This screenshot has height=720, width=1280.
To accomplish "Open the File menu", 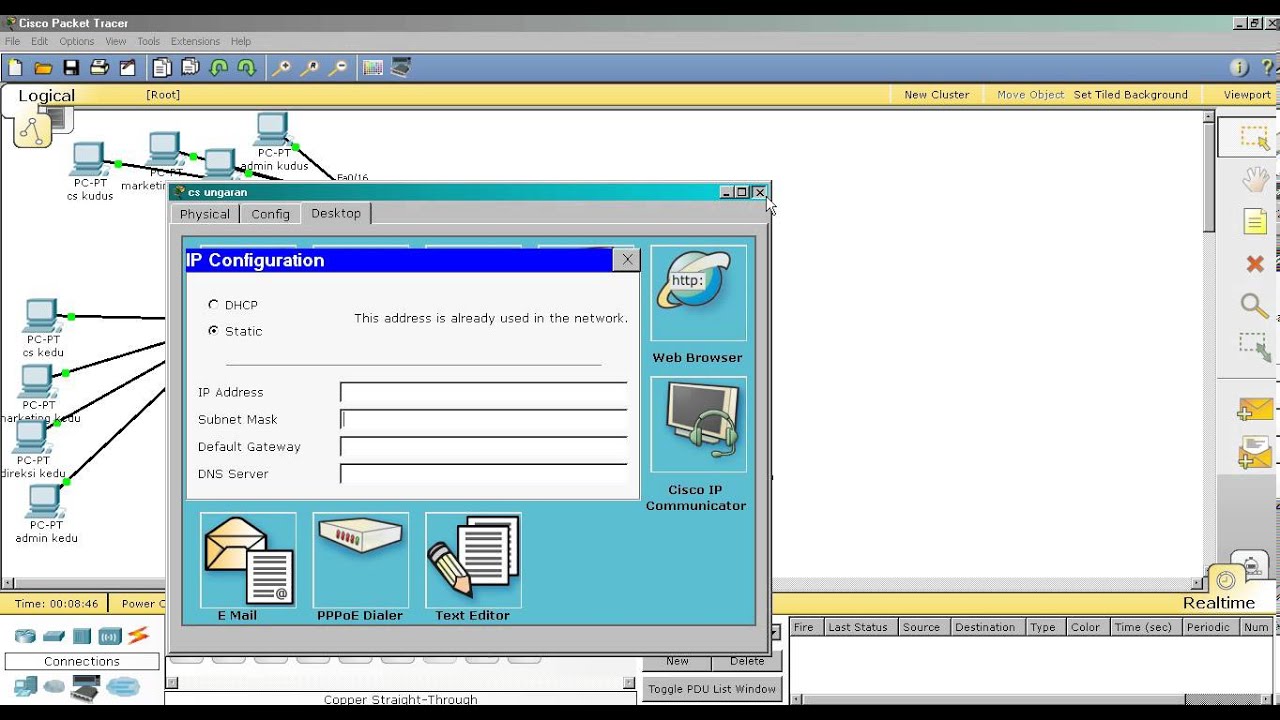I will [12, 41].
